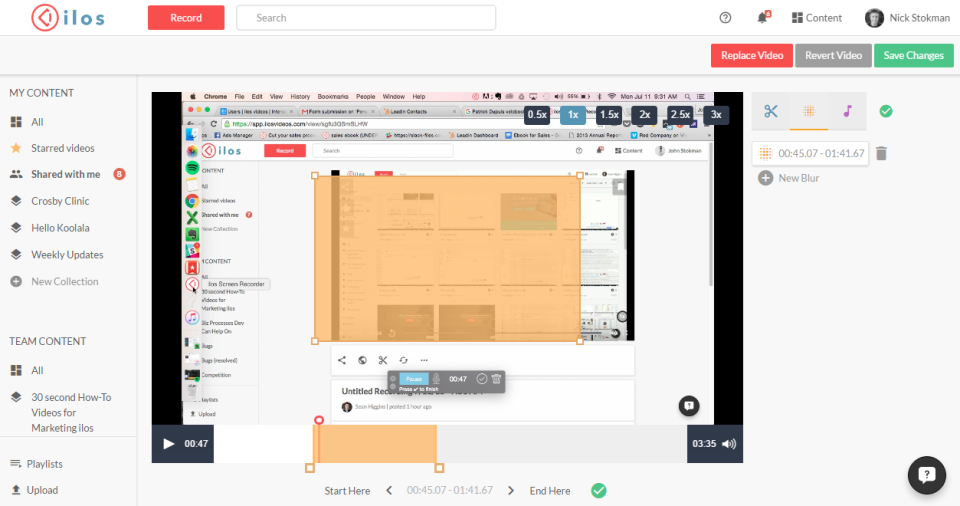Open Nick Stokman profile menu
Screen dimensions: 960x506
click(907, 18)
